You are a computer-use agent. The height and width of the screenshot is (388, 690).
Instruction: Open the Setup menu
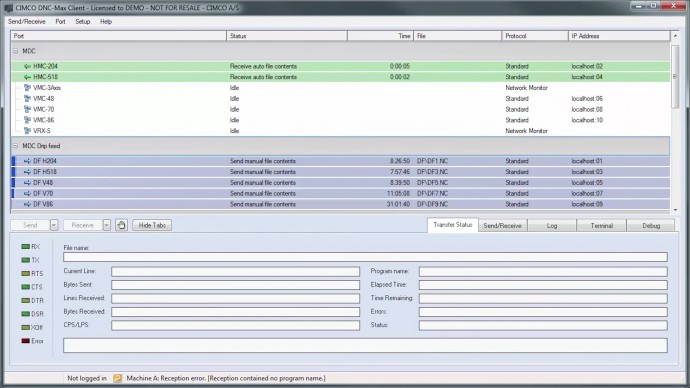[82, 22]
